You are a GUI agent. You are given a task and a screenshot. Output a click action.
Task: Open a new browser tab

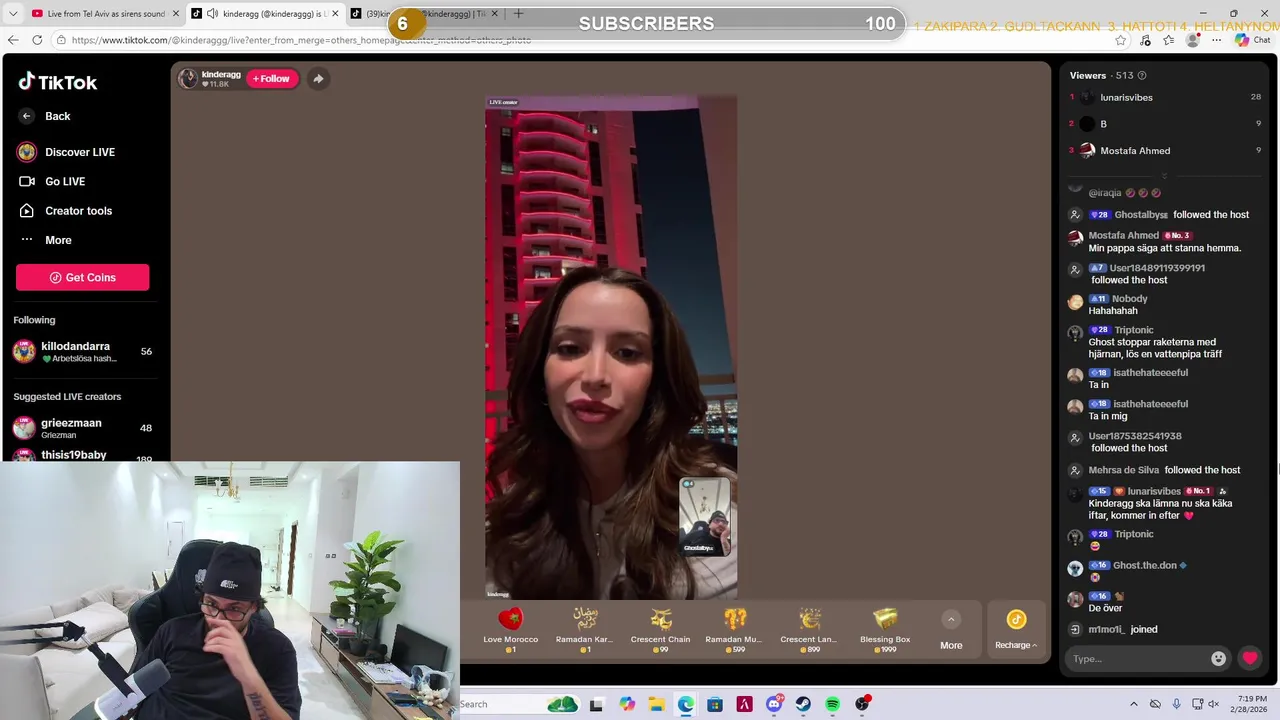click(x=518, y=14)
